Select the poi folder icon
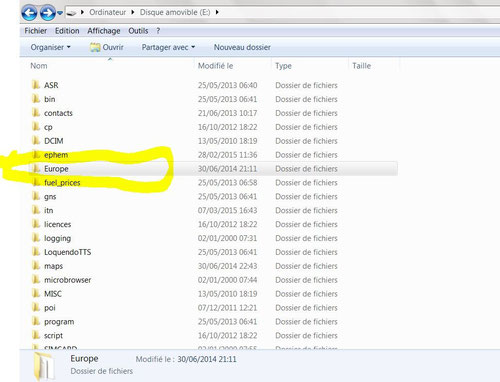Screen dimensions: 500x382 36,308
